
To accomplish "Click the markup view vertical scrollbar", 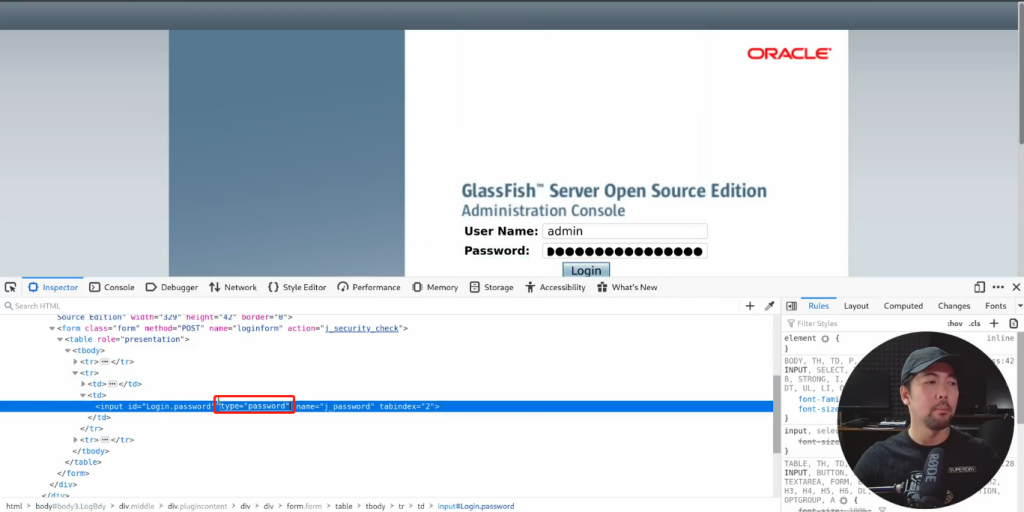I will [776, 414].
